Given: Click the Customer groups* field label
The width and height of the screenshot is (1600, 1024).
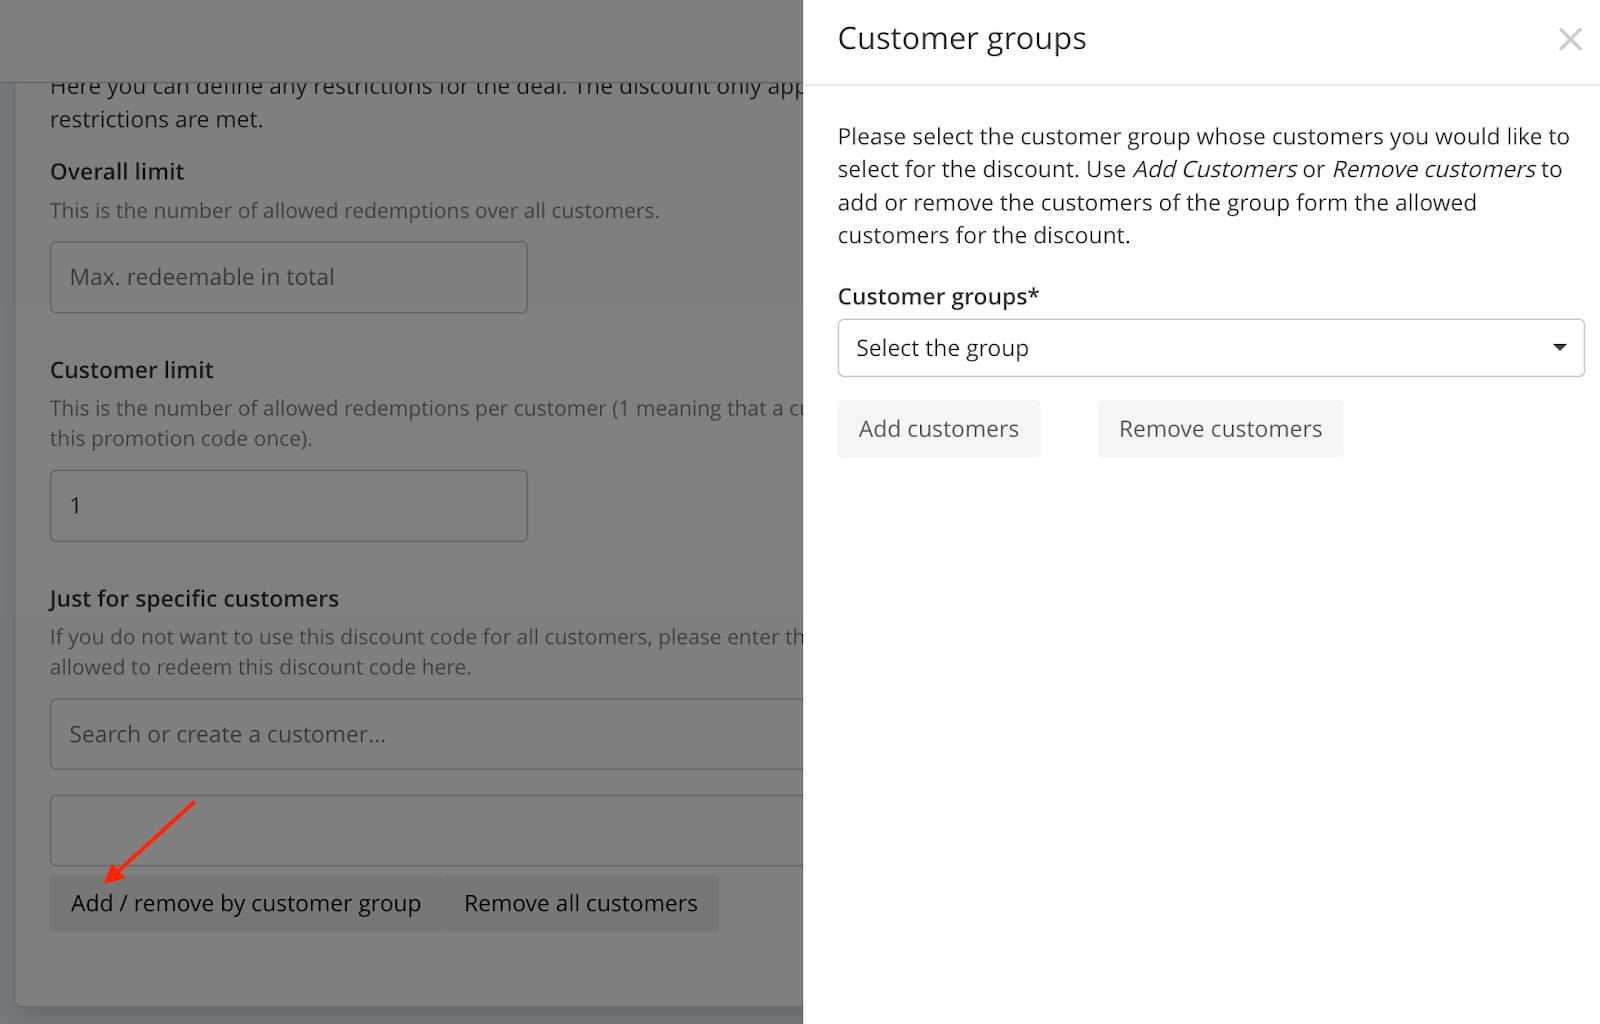Looking at the screenshot, I should click(937, 297).
